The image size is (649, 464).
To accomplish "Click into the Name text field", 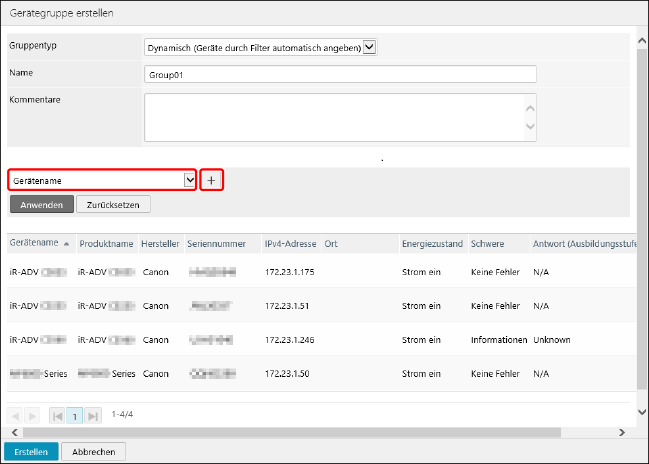I will (x=340, y=74).
